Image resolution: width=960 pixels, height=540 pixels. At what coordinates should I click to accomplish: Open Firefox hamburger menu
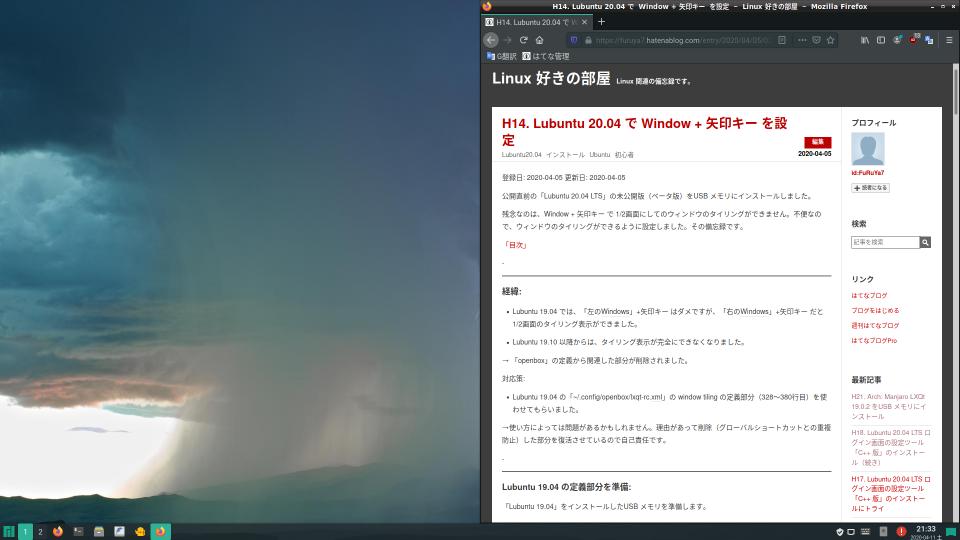pyautogui.click(x=949, y=40)
